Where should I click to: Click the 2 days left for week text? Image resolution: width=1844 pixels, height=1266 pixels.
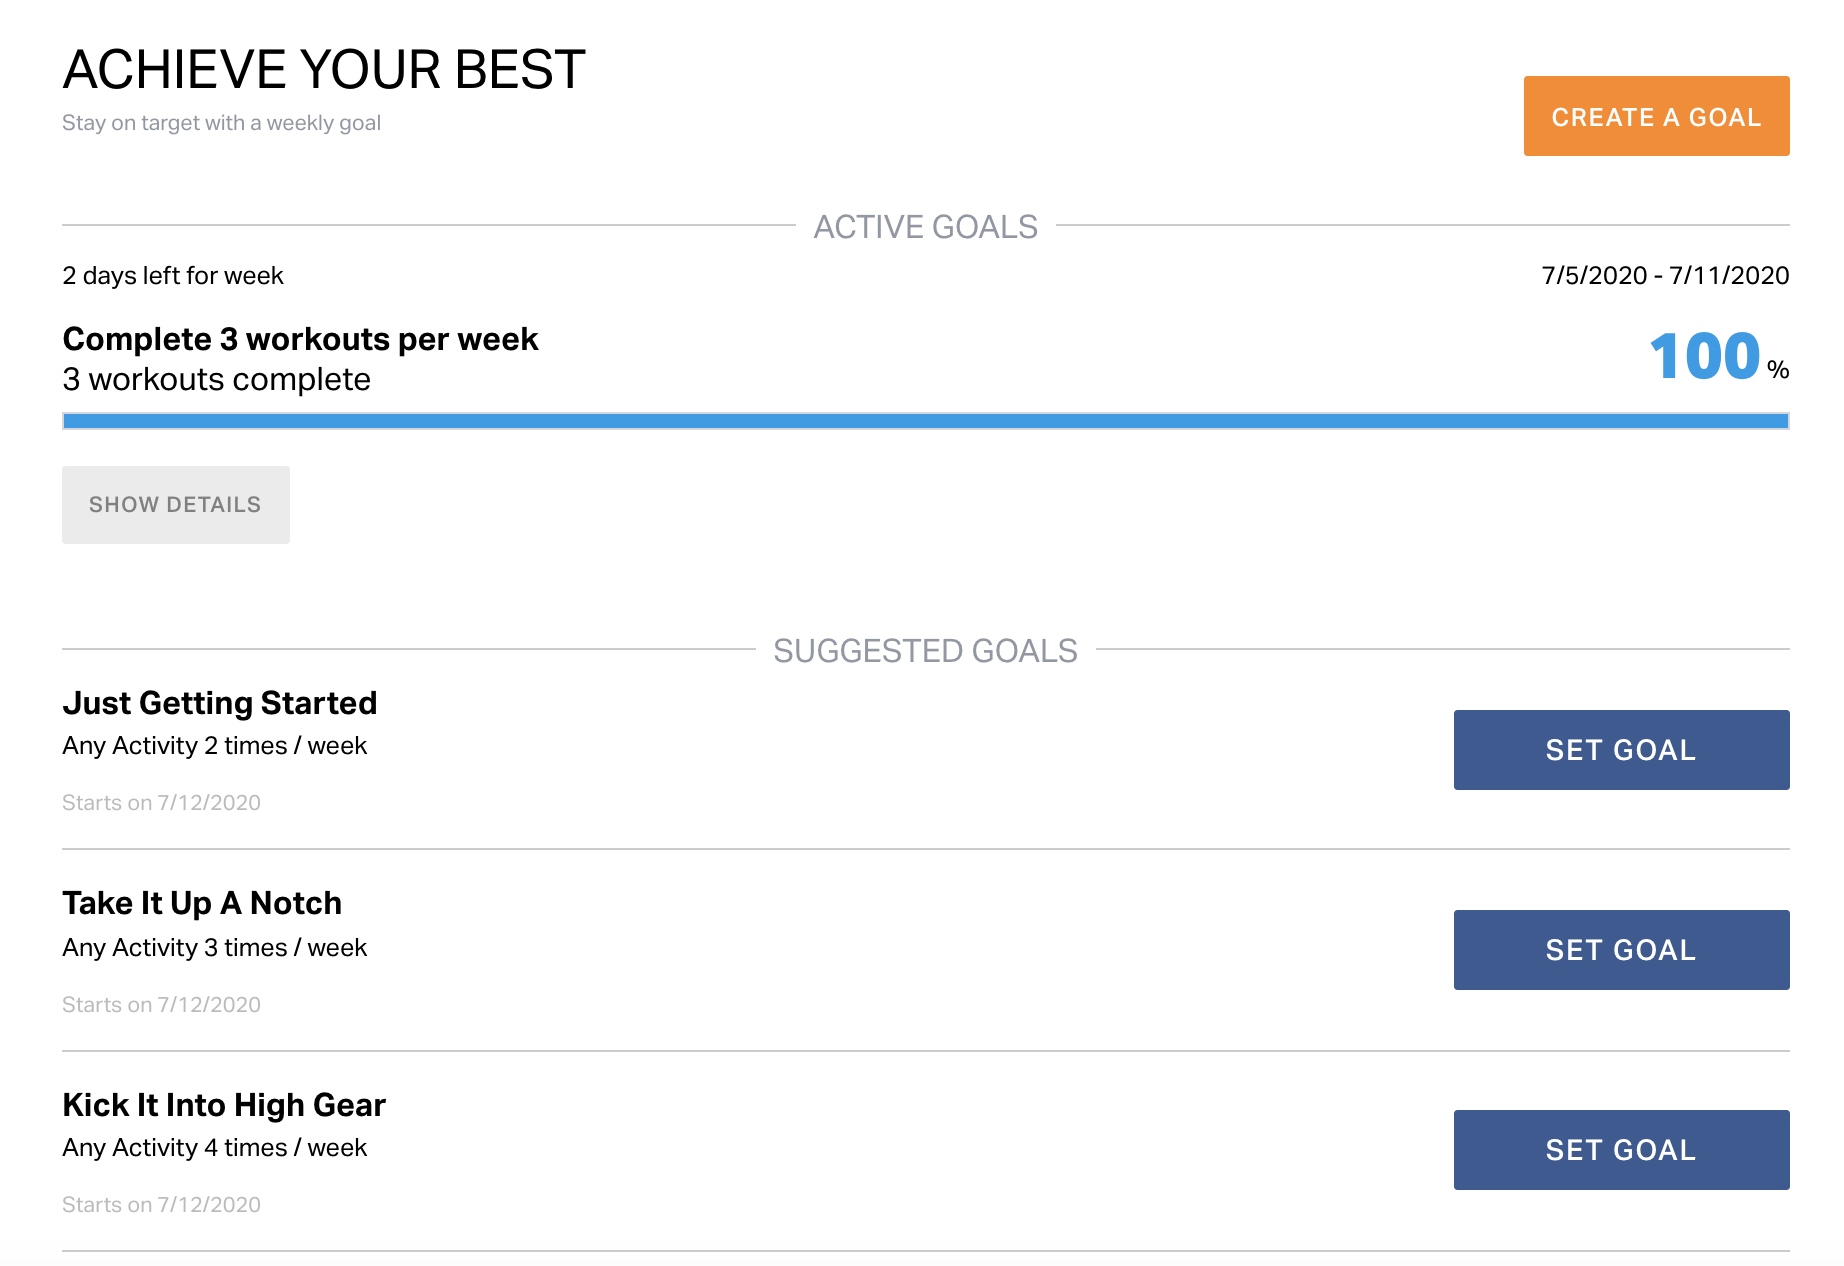(x=172, y=276)
